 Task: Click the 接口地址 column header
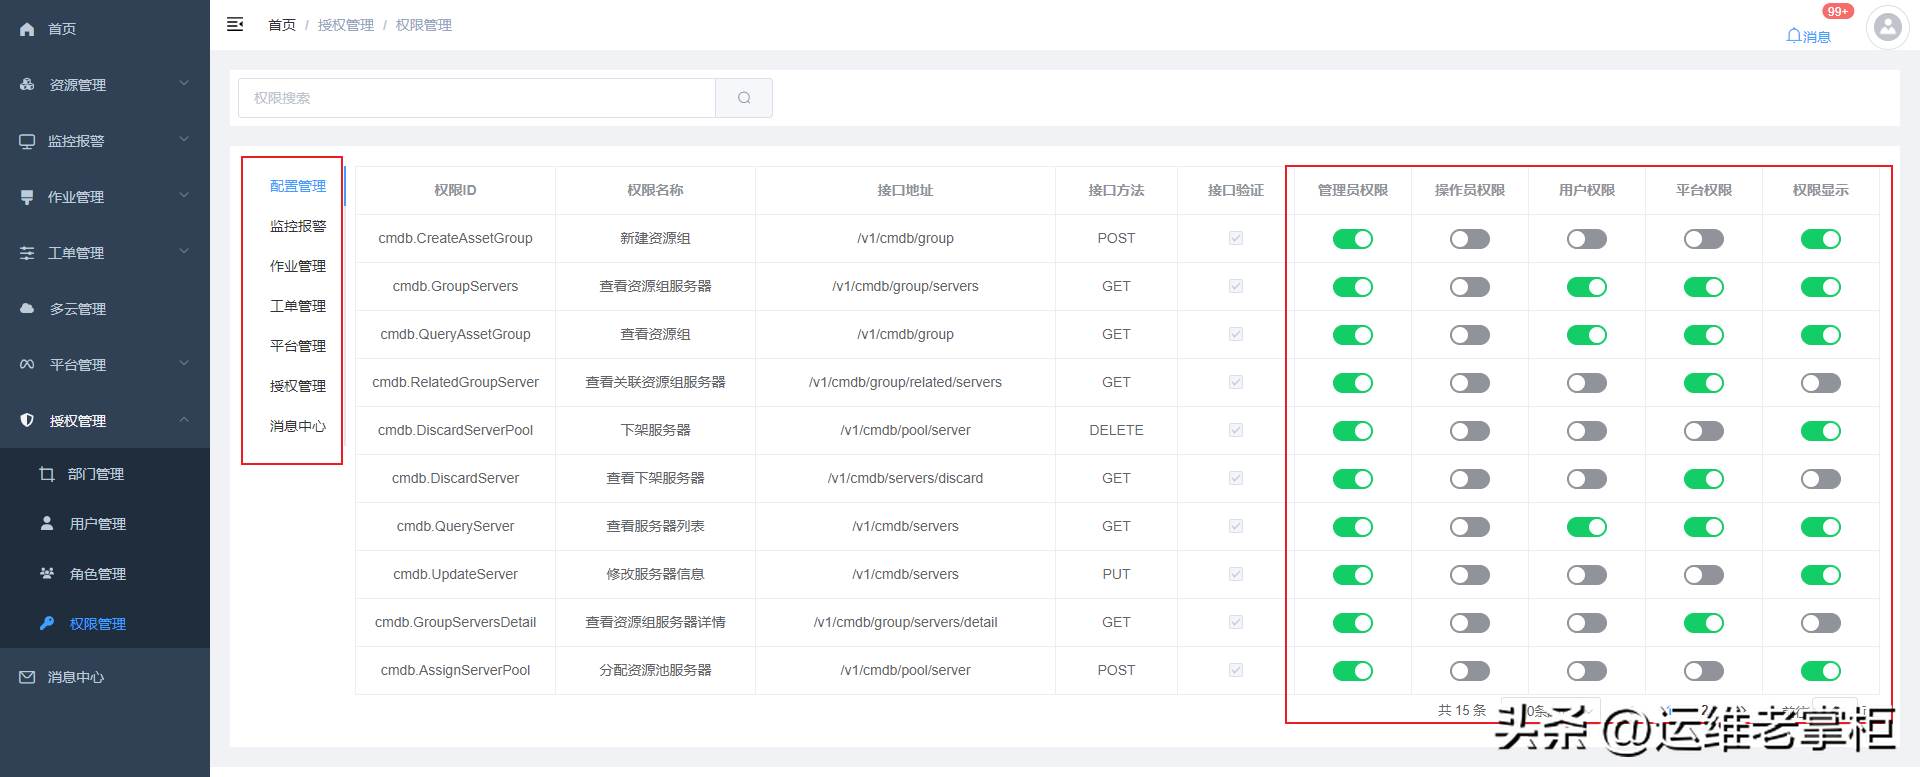tap(905, 190)
